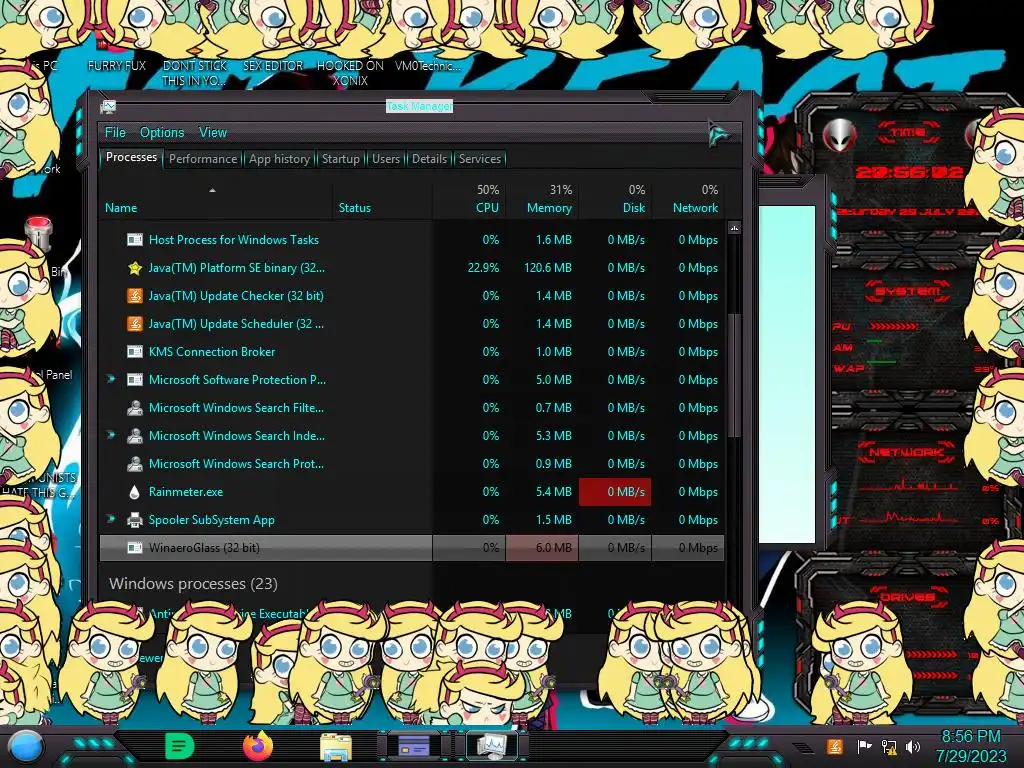This screenshot has height=768, width=1024.
Task: Click the Alienware head icon in Rainmeter skin
Action: (840, 135)
